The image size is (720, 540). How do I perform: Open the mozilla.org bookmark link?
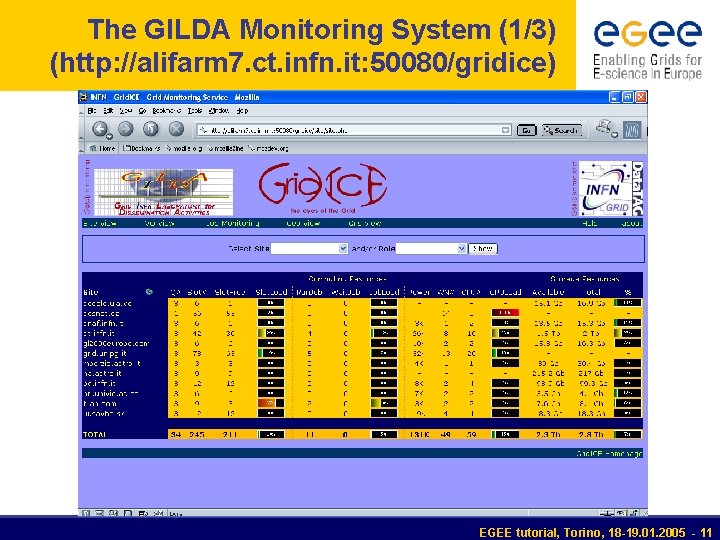pos(185,148)
